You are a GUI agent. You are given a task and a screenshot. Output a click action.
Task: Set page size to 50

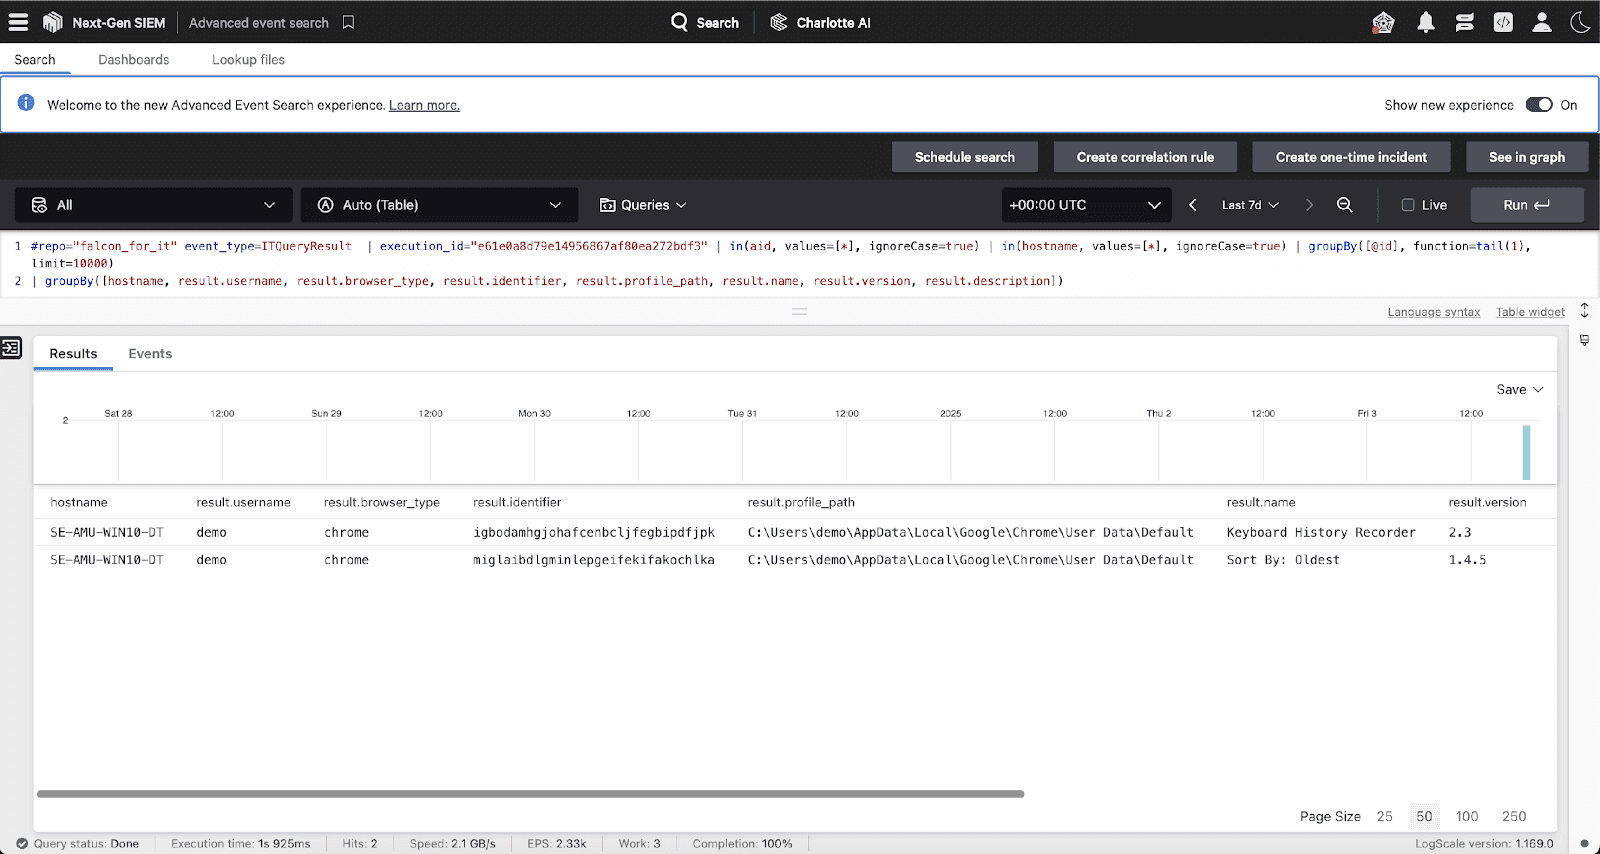pos(1424,816)
